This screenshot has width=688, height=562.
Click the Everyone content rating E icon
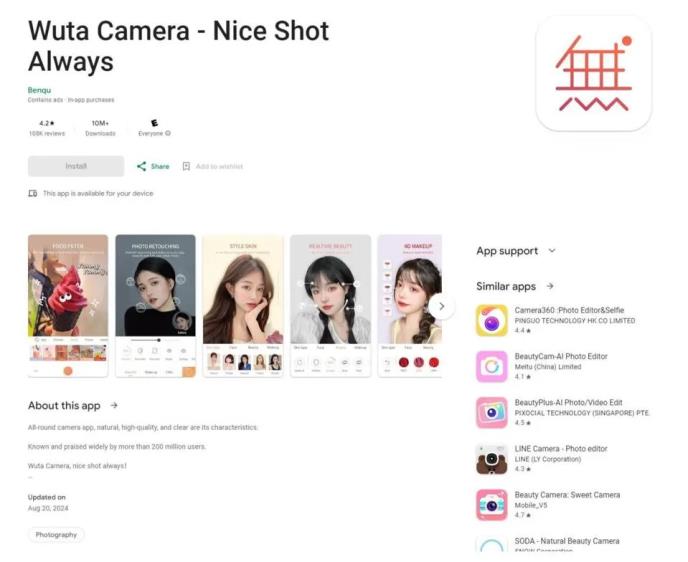tap(154, 123)
